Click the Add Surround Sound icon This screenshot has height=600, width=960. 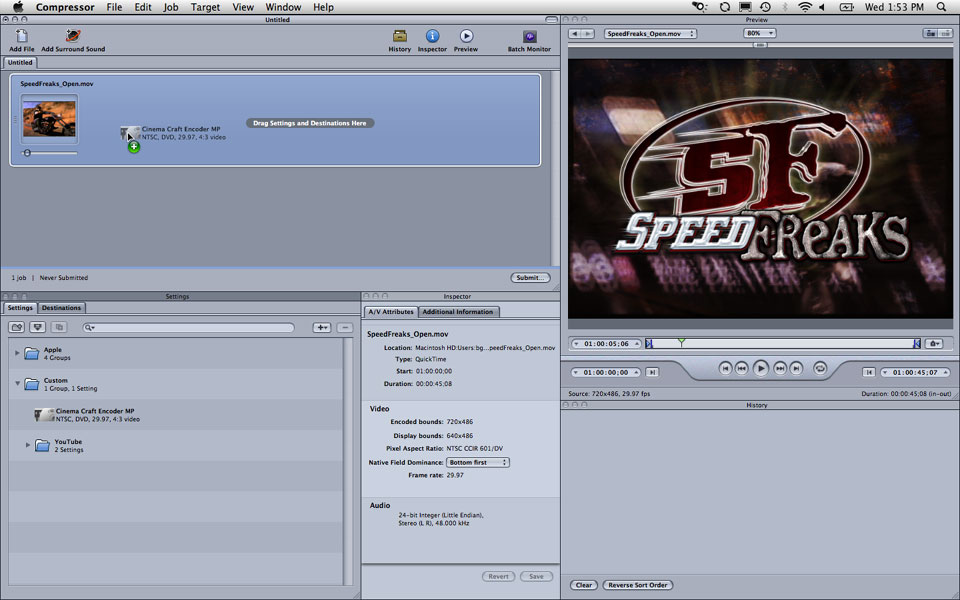coord(73,36)
